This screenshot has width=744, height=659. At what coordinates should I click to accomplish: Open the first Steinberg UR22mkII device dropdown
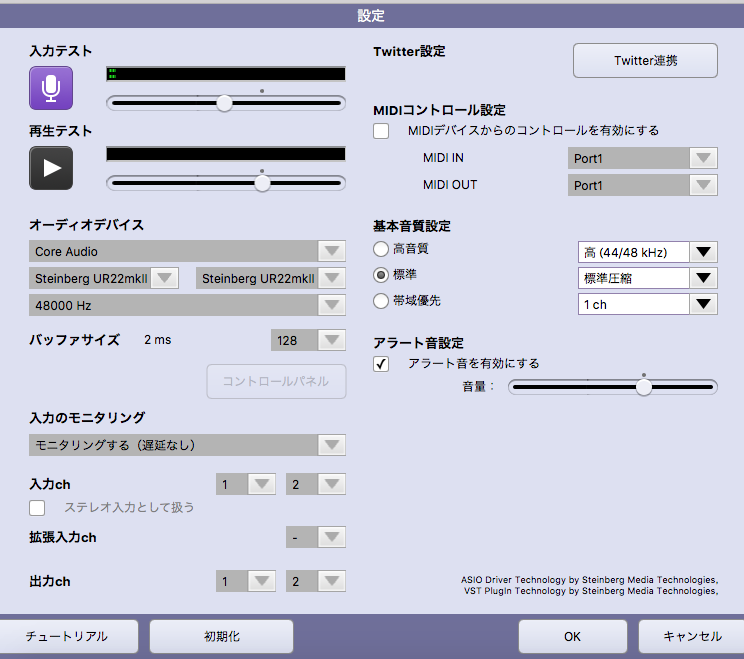103,278
